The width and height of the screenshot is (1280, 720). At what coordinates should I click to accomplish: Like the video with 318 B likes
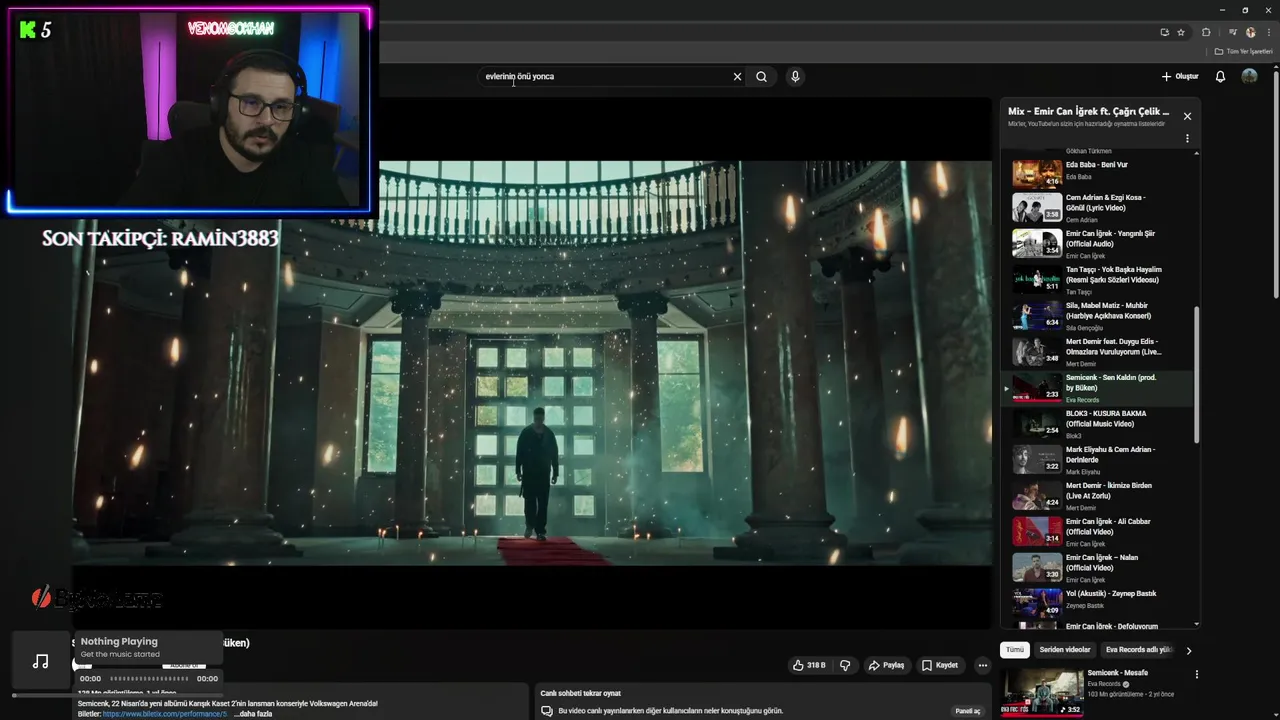point(809,665)
